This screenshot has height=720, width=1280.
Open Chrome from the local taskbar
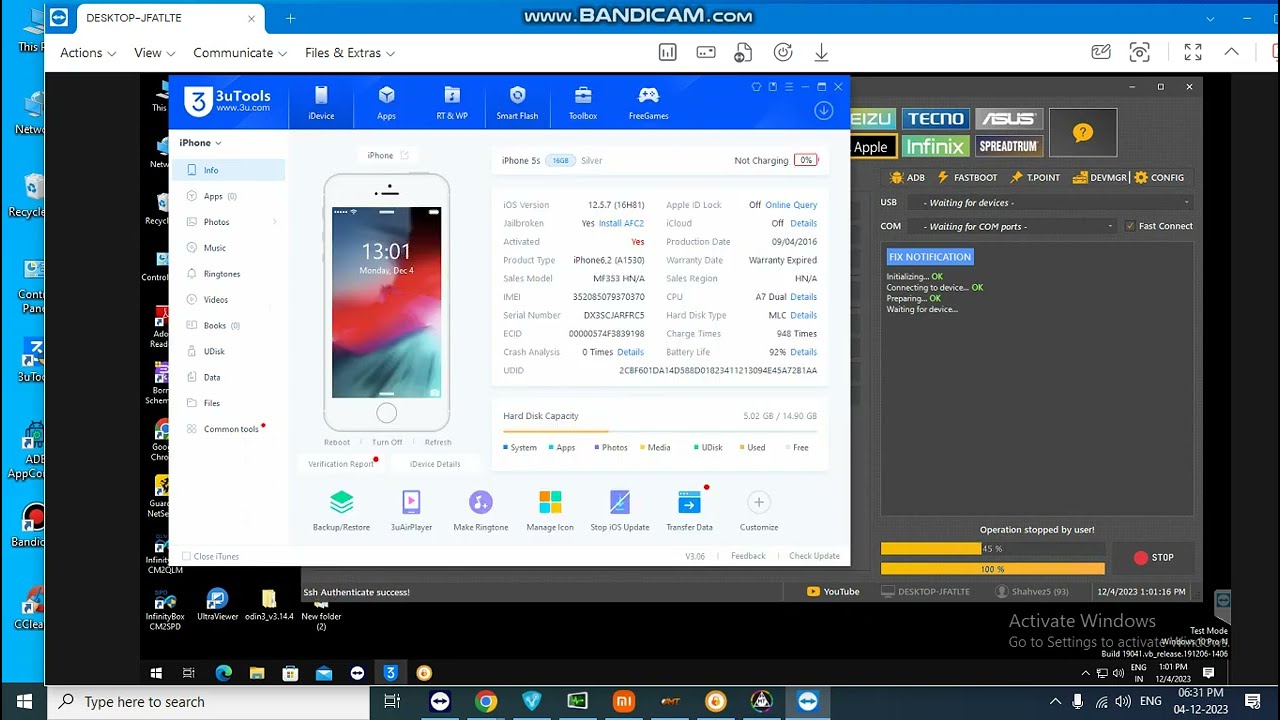point(486,701)
